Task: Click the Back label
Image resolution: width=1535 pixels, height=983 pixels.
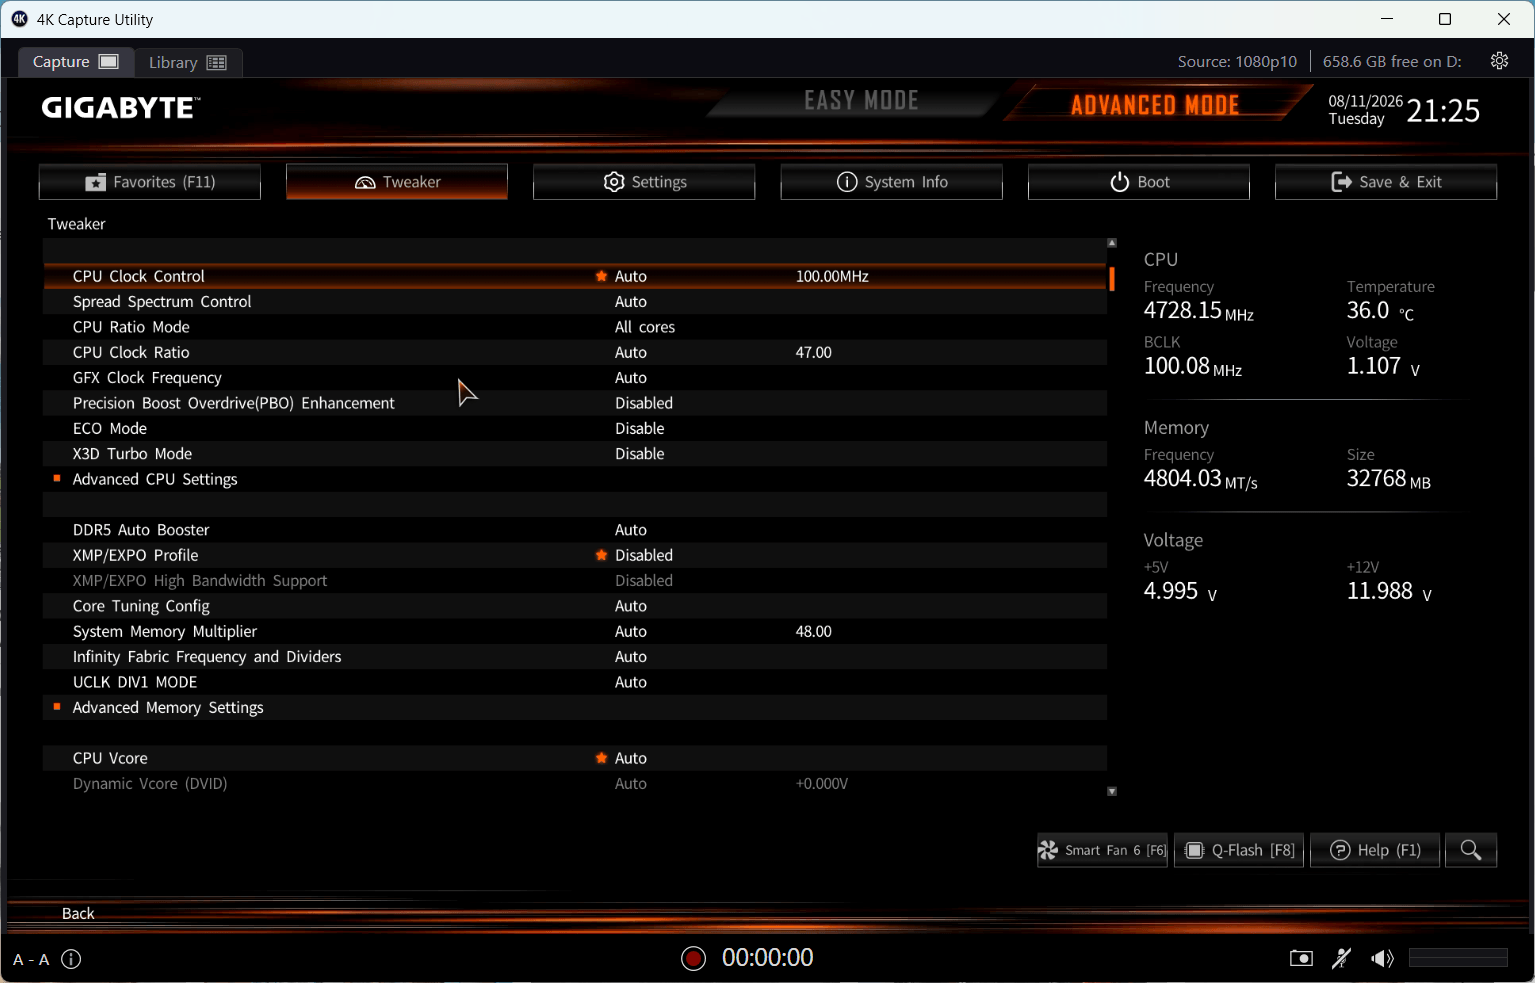Action: [x=78, y=913]
